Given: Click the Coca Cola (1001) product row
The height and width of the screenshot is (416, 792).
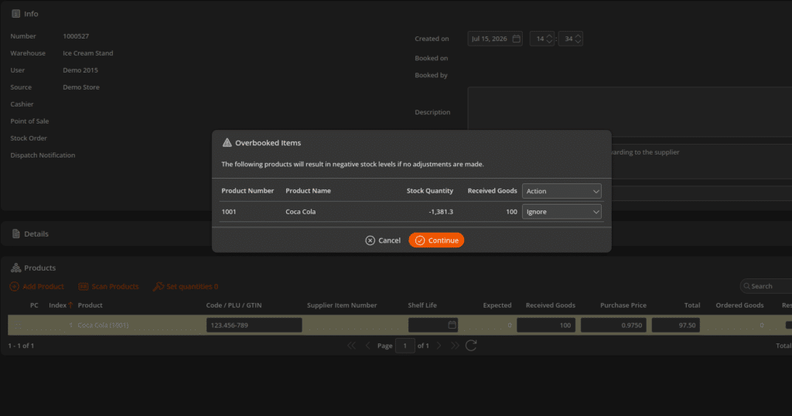Looking at the screenshot, I should (400, 325).
